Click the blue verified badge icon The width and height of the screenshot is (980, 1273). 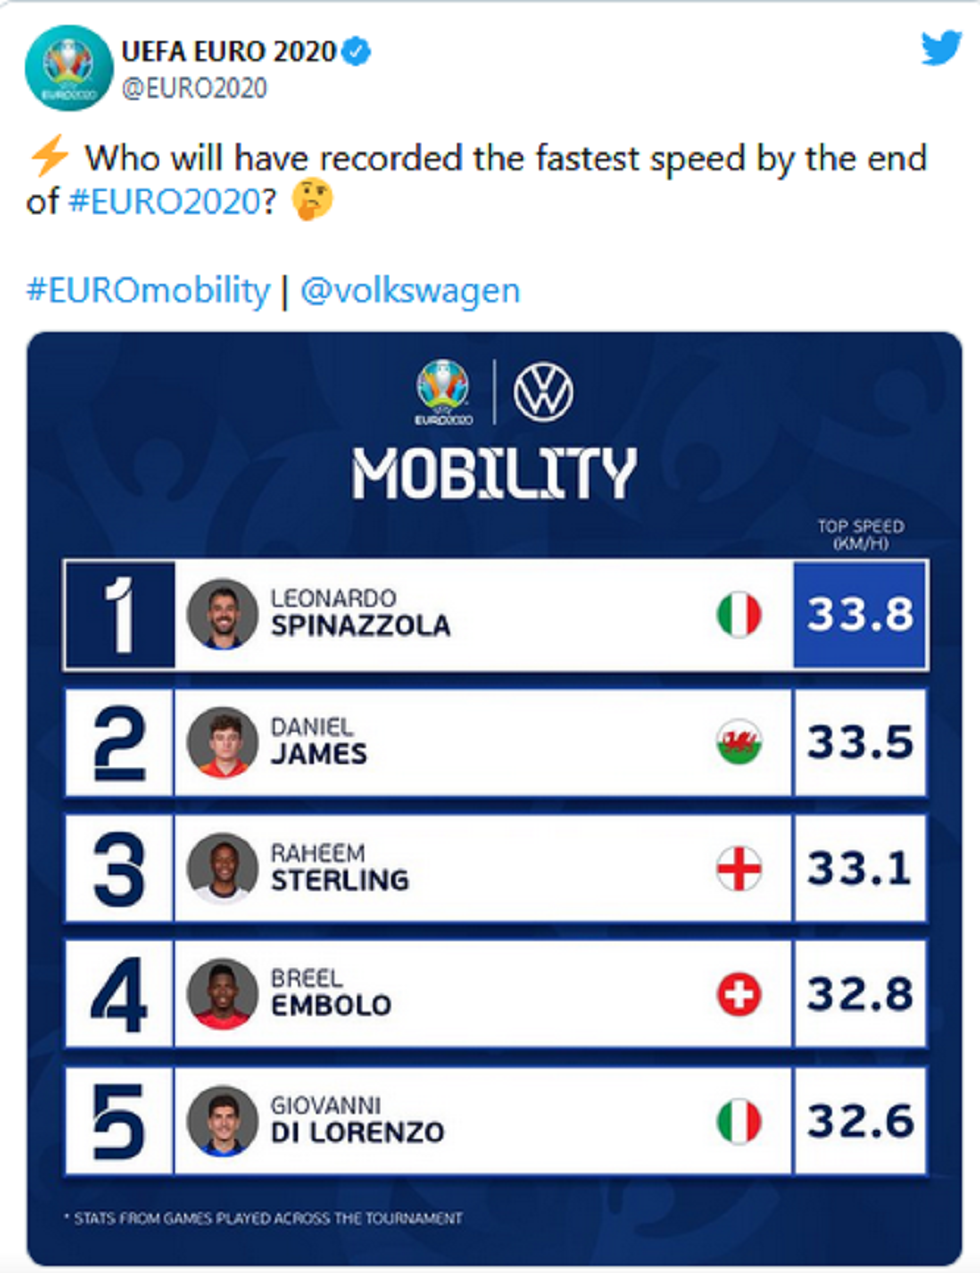point(357,51)
